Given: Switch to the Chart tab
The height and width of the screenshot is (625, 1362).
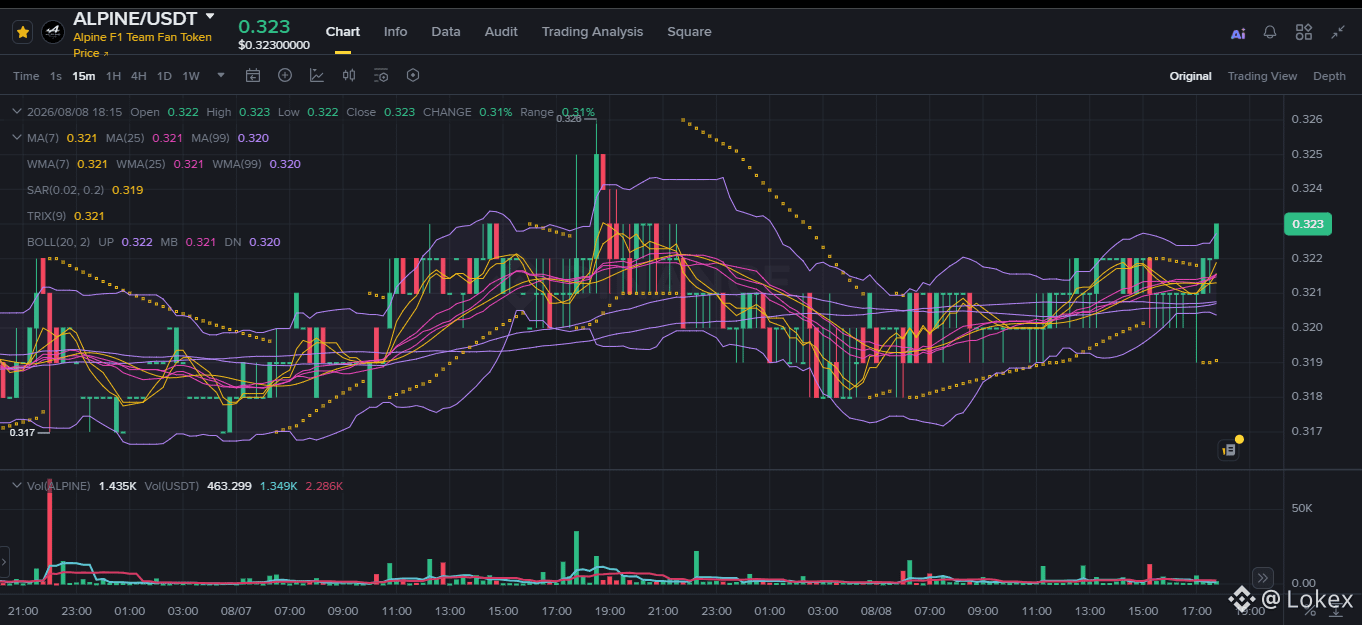Looking at the screenshot, I should 343,32.
